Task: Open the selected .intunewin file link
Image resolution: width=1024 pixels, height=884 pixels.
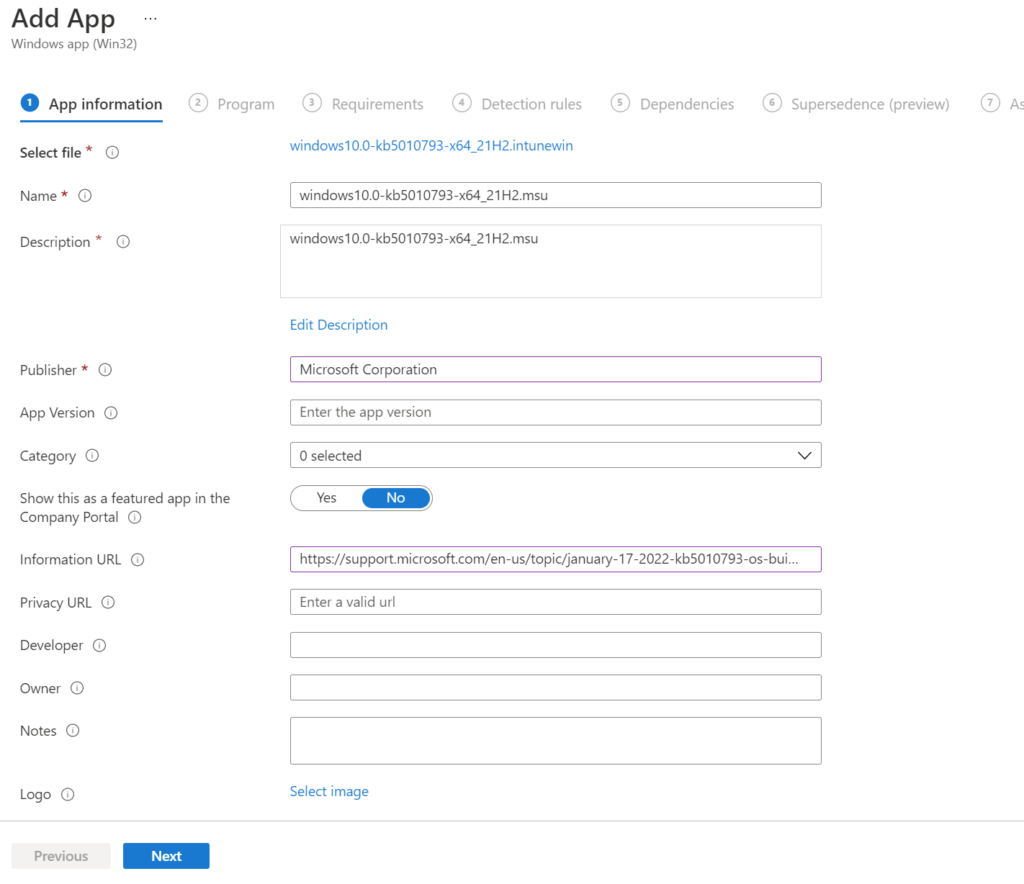Action: click(x=431, y=146)
